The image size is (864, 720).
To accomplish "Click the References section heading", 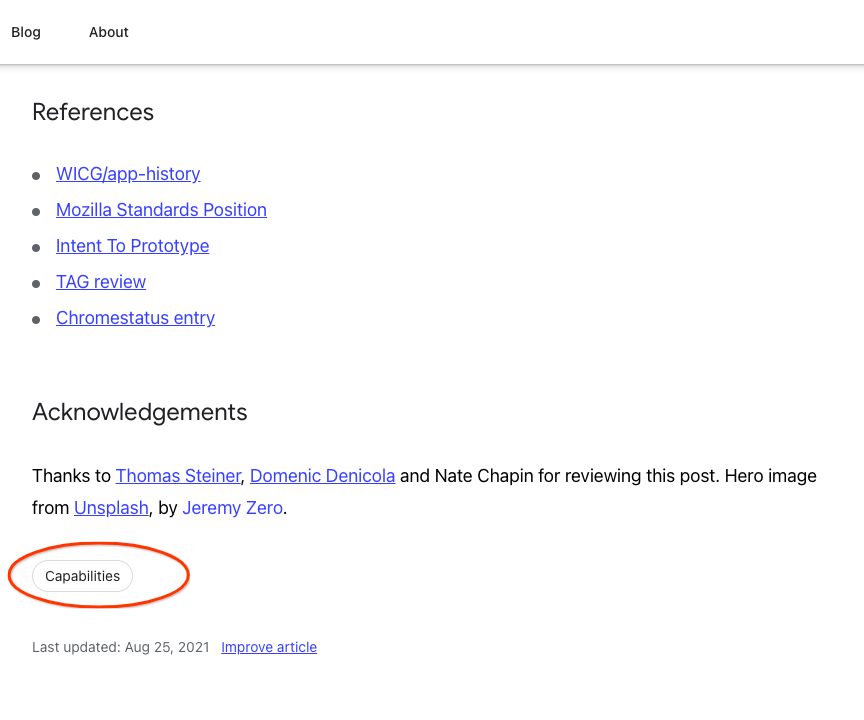I will (x=92, y=112).
